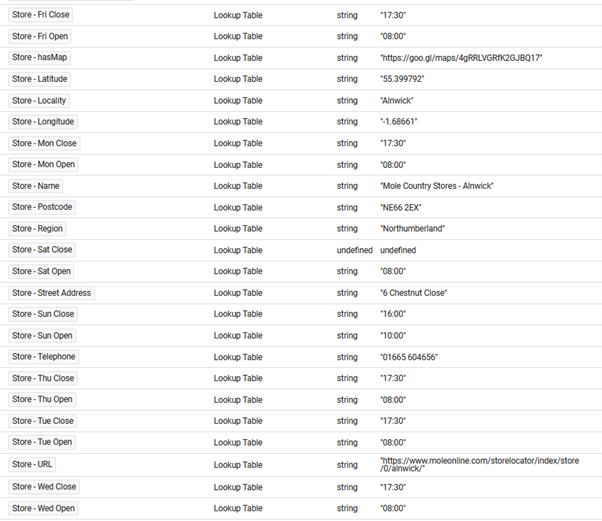The image size is (602, 521).
Task: Click the goo.gl maps link value
Action: [x=459, y=58]
